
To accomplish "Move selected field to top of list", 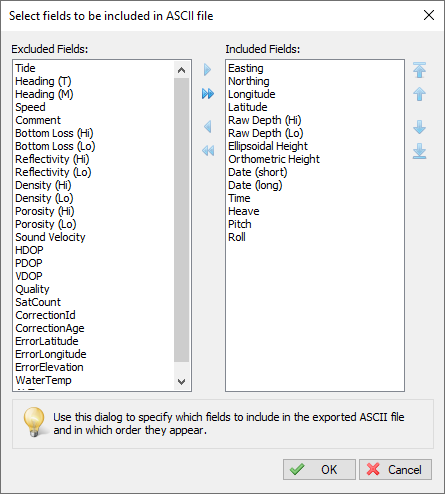I will pos(419,70).
